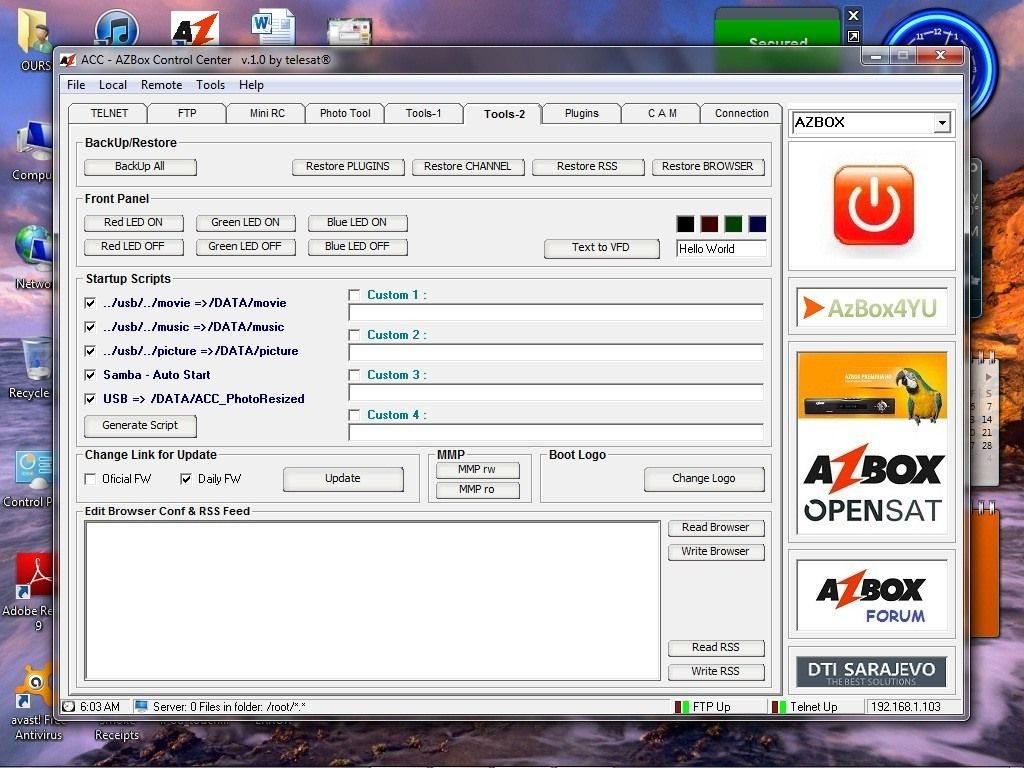Image resolution: width=1024 pixels, height=768 pixels.
Task: Switch to the Mini RC tab
Action: pos(267,113)
